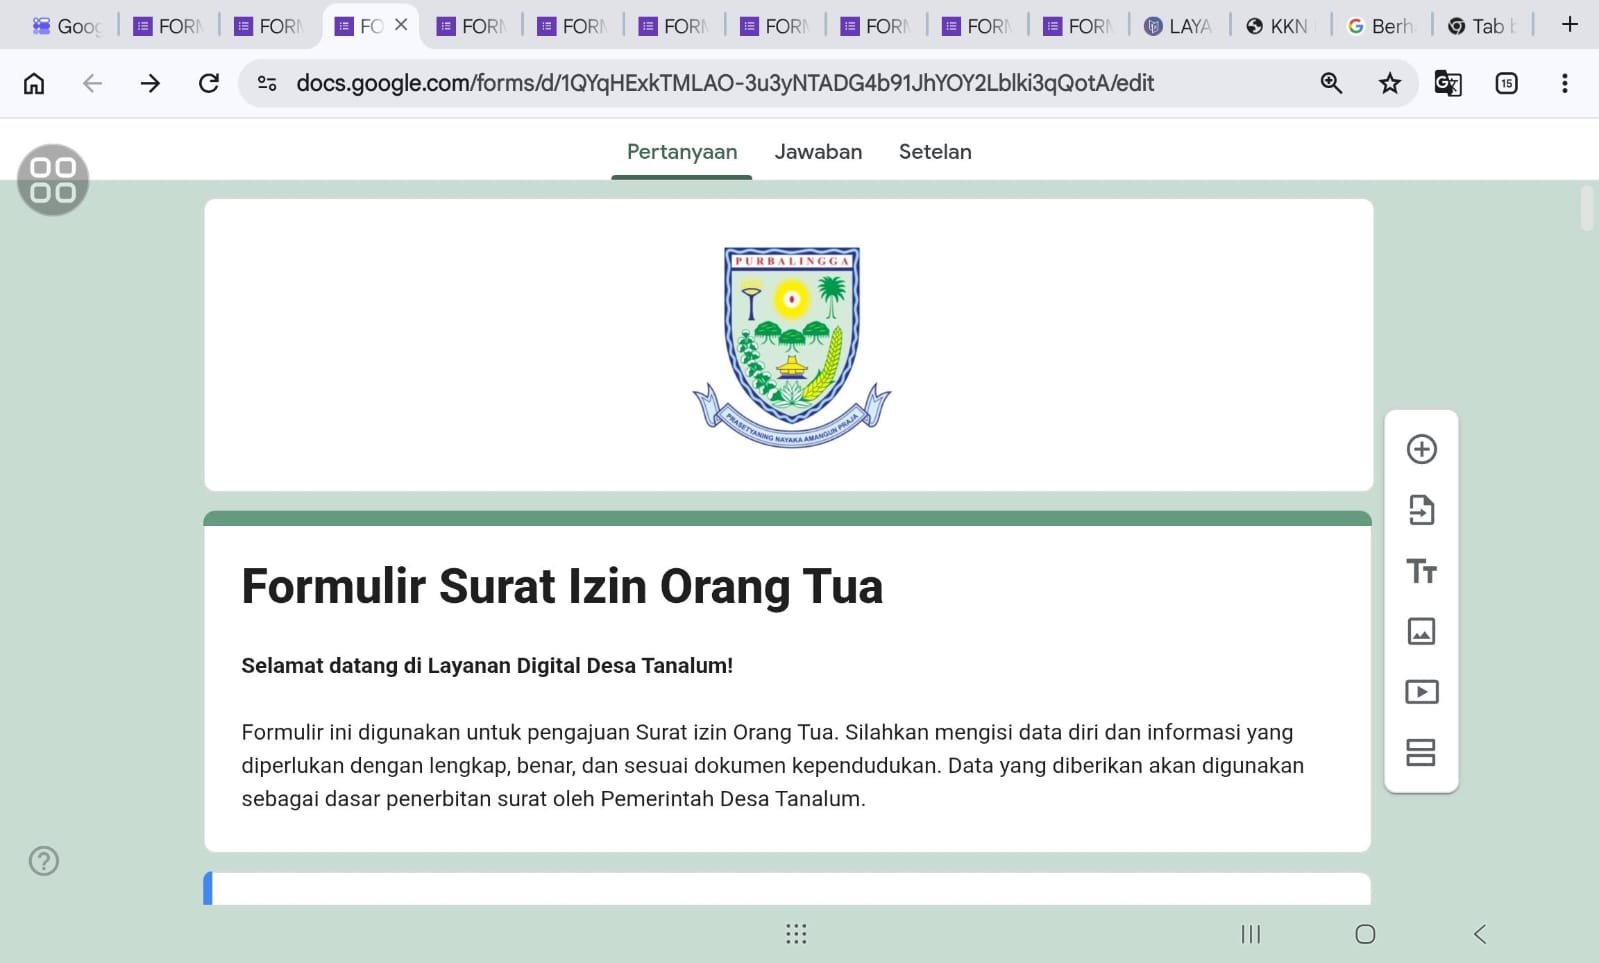Tap the Android recent apps button
The width and height of the screenshot is (1599, 963).
(x=1251, y=934)
